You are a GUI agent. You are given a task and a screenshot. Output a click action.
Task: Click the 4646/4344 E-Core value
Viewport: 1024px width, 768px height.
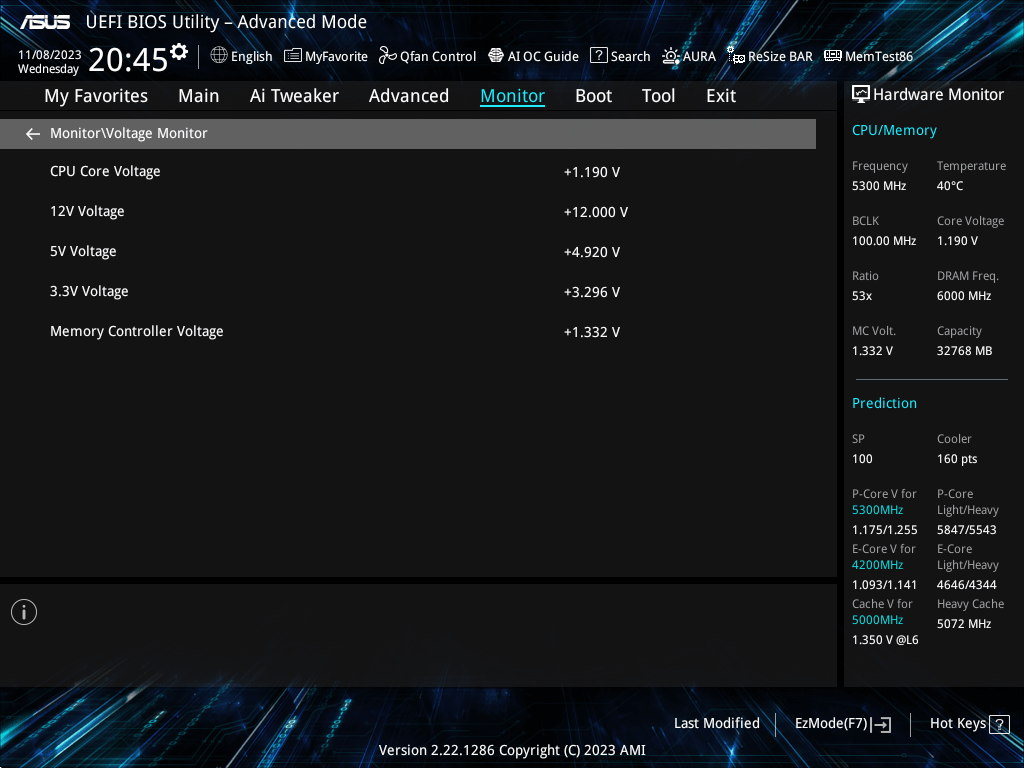tap(967, 584)
